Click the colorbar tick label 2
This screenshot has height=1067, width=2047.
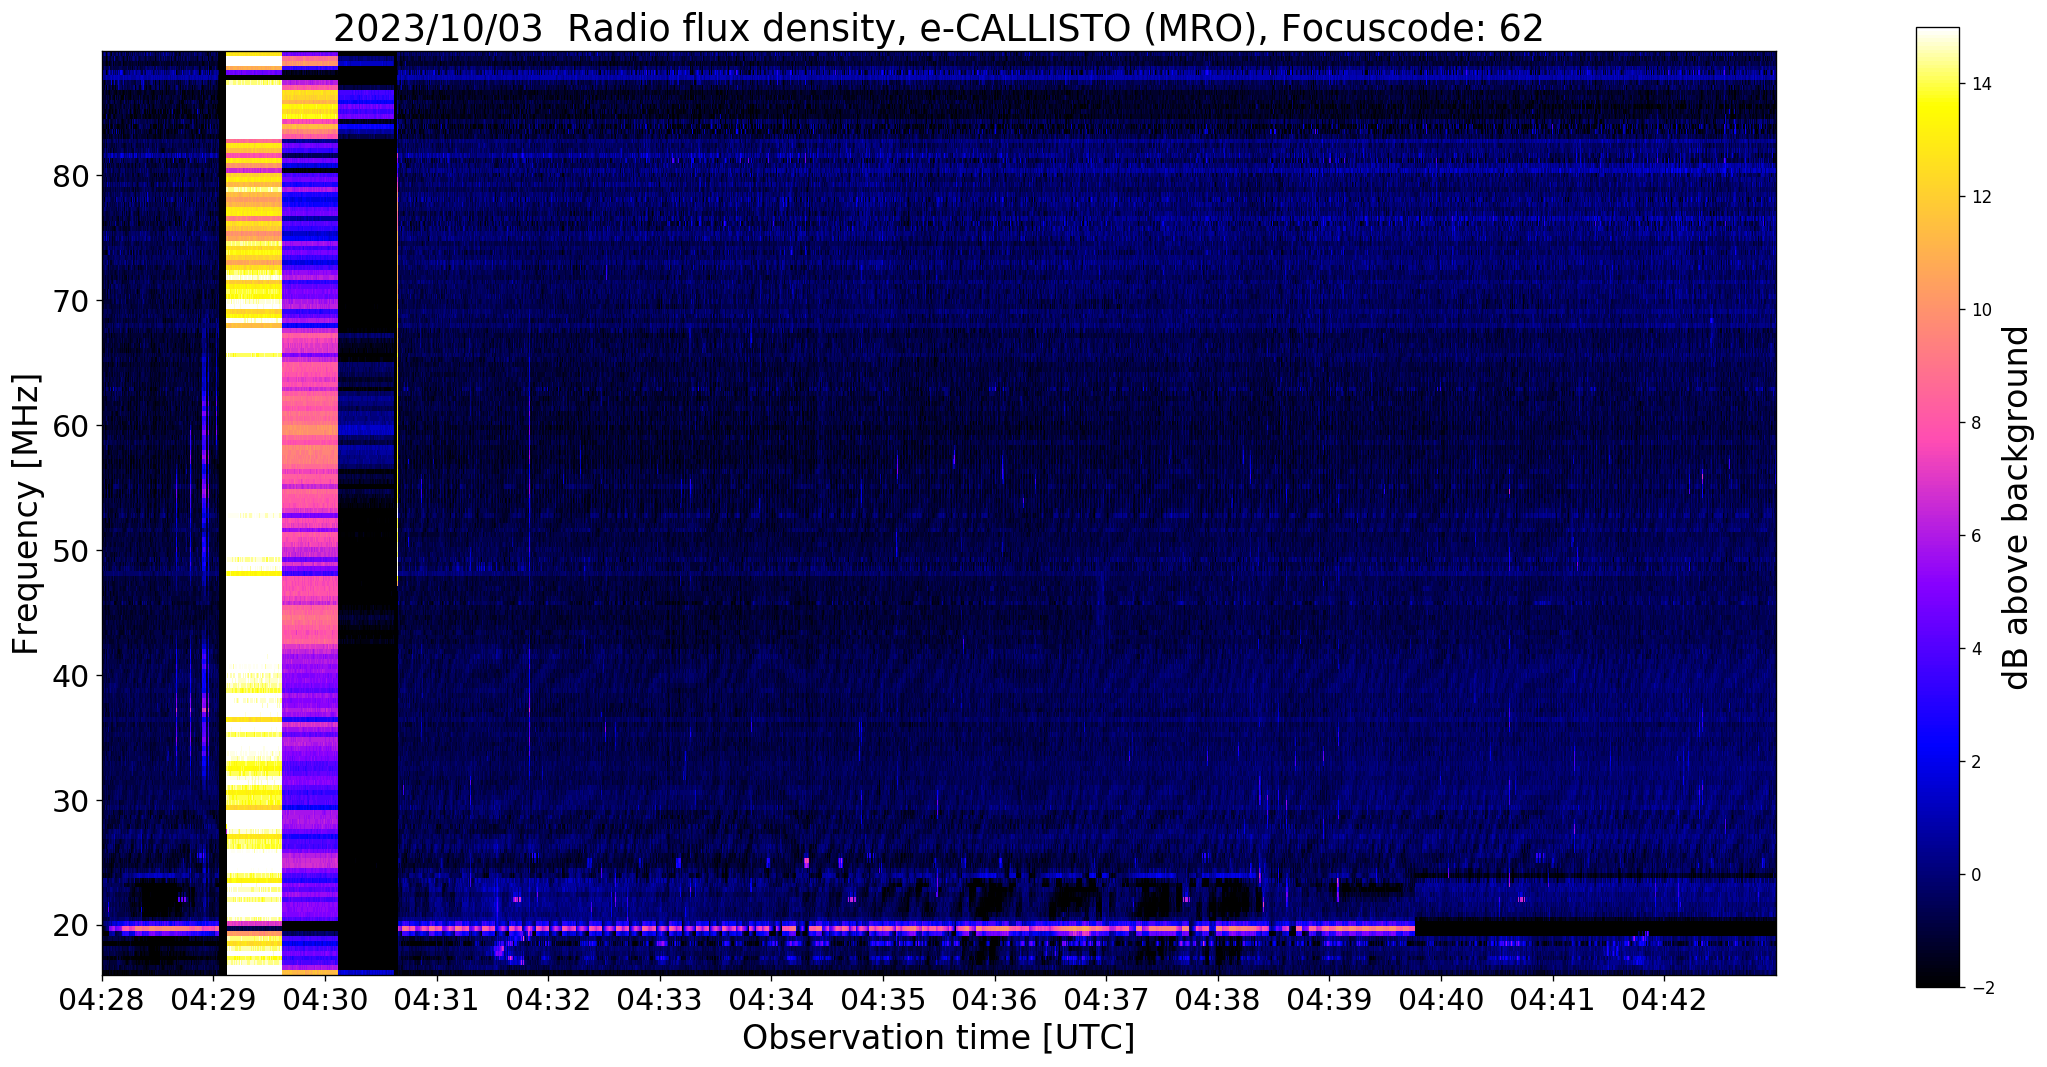click(x=1975, y=763)
